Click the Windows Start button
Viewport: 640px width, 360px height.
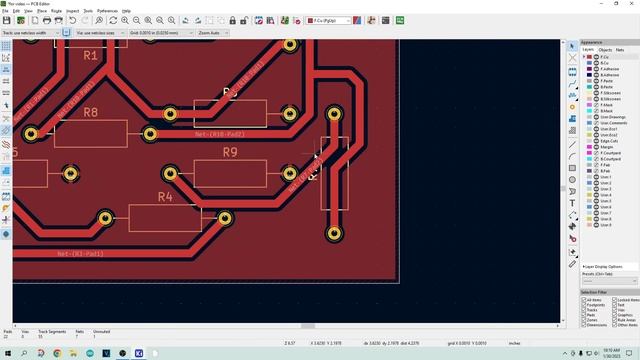tap(7, 353)
